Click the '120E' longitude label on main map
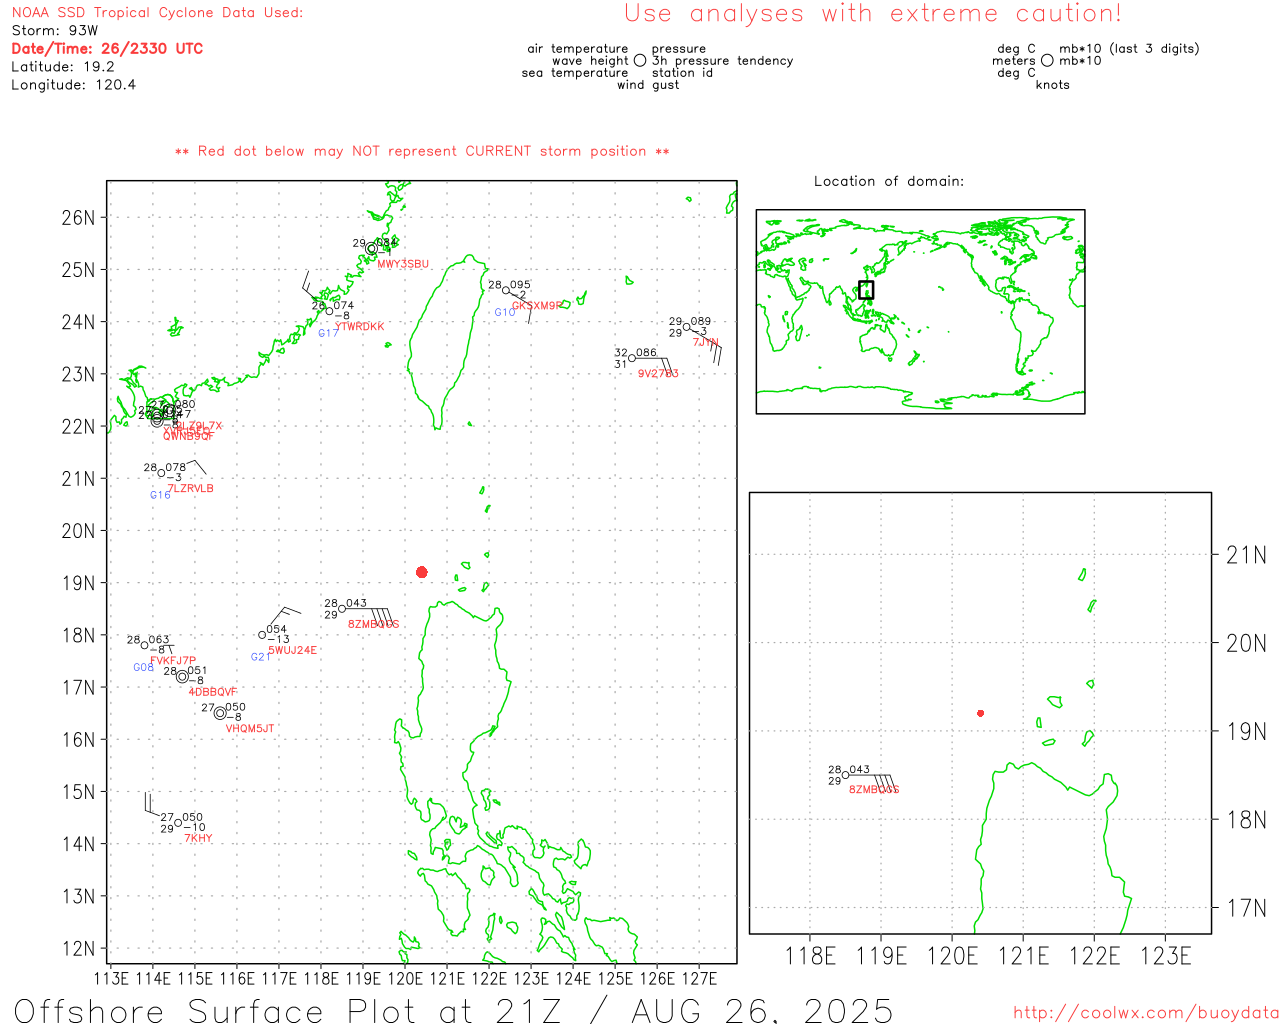This screenshot has width=1280, height=1024. (x=405, y=978)
